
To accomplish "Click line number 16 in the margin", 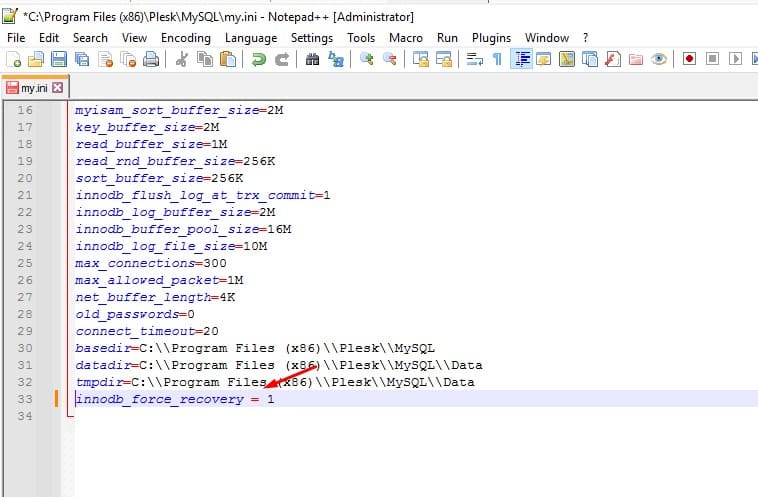I will point(25,110).
